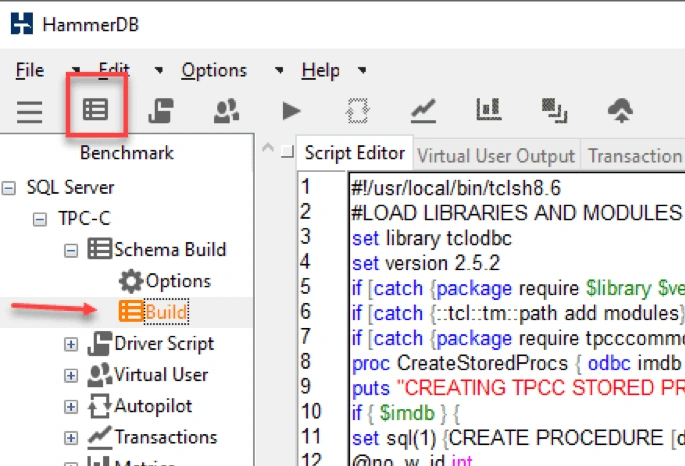Click the Driver Script icon in tree
This screenshot has width=685, height=466.
pyautogui.click(x=100, y=343)
